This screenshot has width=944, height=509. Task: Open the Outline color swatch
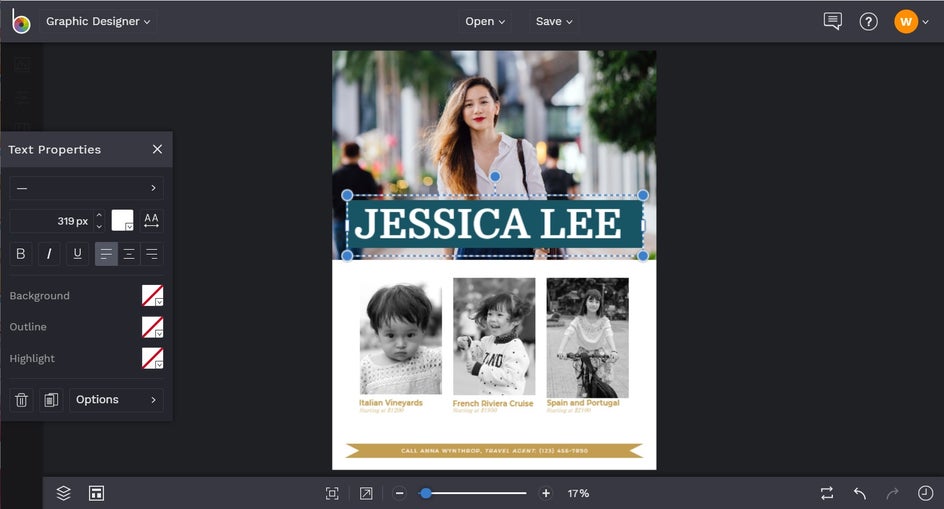[152, 326]
